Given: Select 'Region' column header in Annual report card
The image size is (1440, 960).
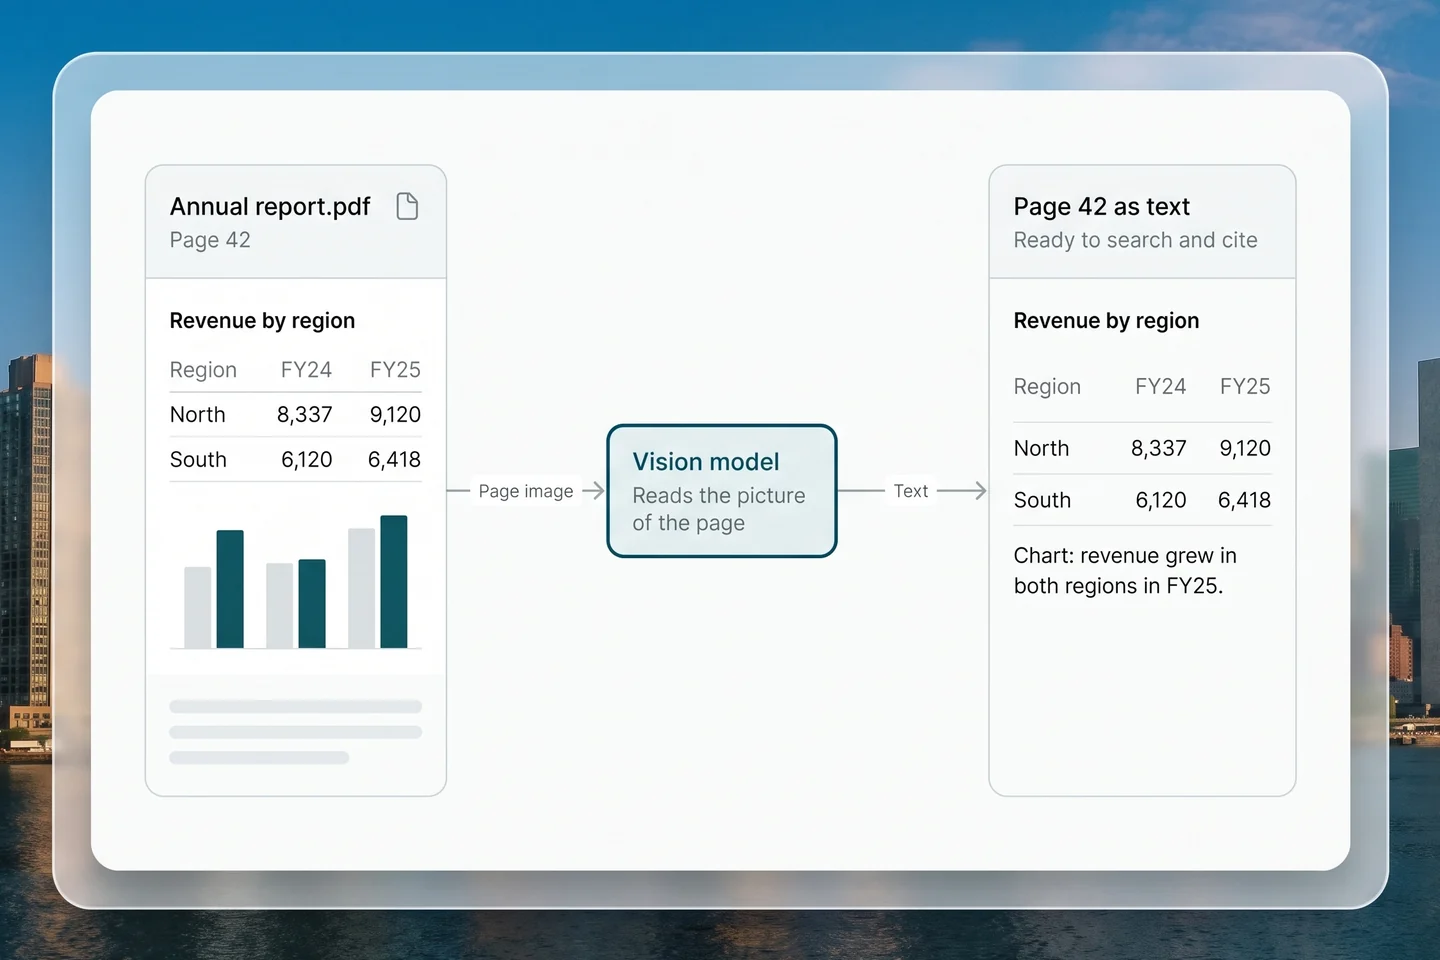Looking at the screenshot, I should tap(203, 370).
